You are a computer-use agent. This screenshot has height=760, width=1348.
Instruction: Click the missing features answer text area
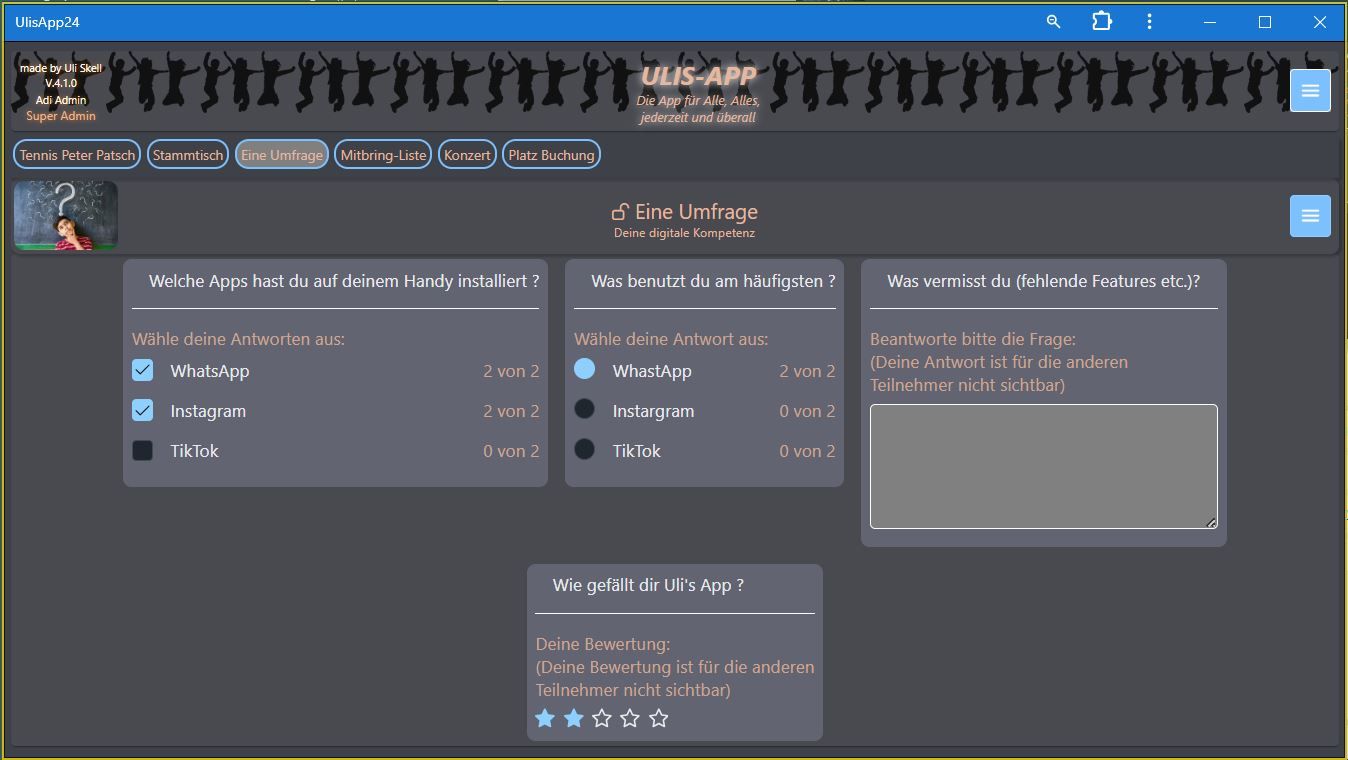tap(1043, 466)
